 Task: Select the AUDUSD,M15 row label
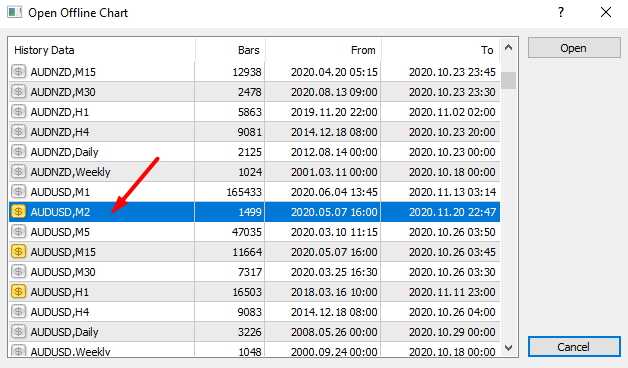coord(63,252)
